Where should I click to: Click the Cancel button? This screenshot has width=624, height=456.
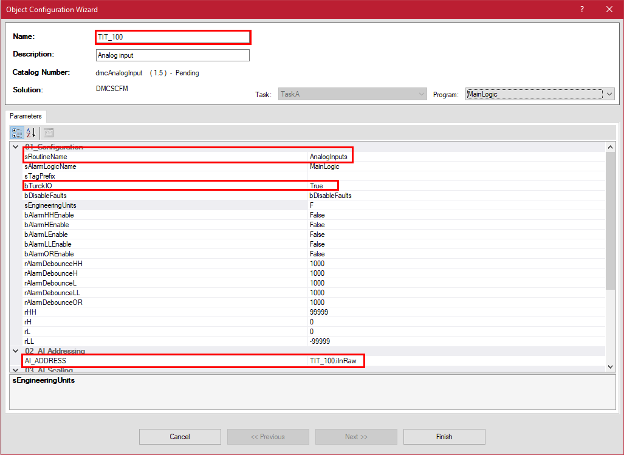click(180, 436)
